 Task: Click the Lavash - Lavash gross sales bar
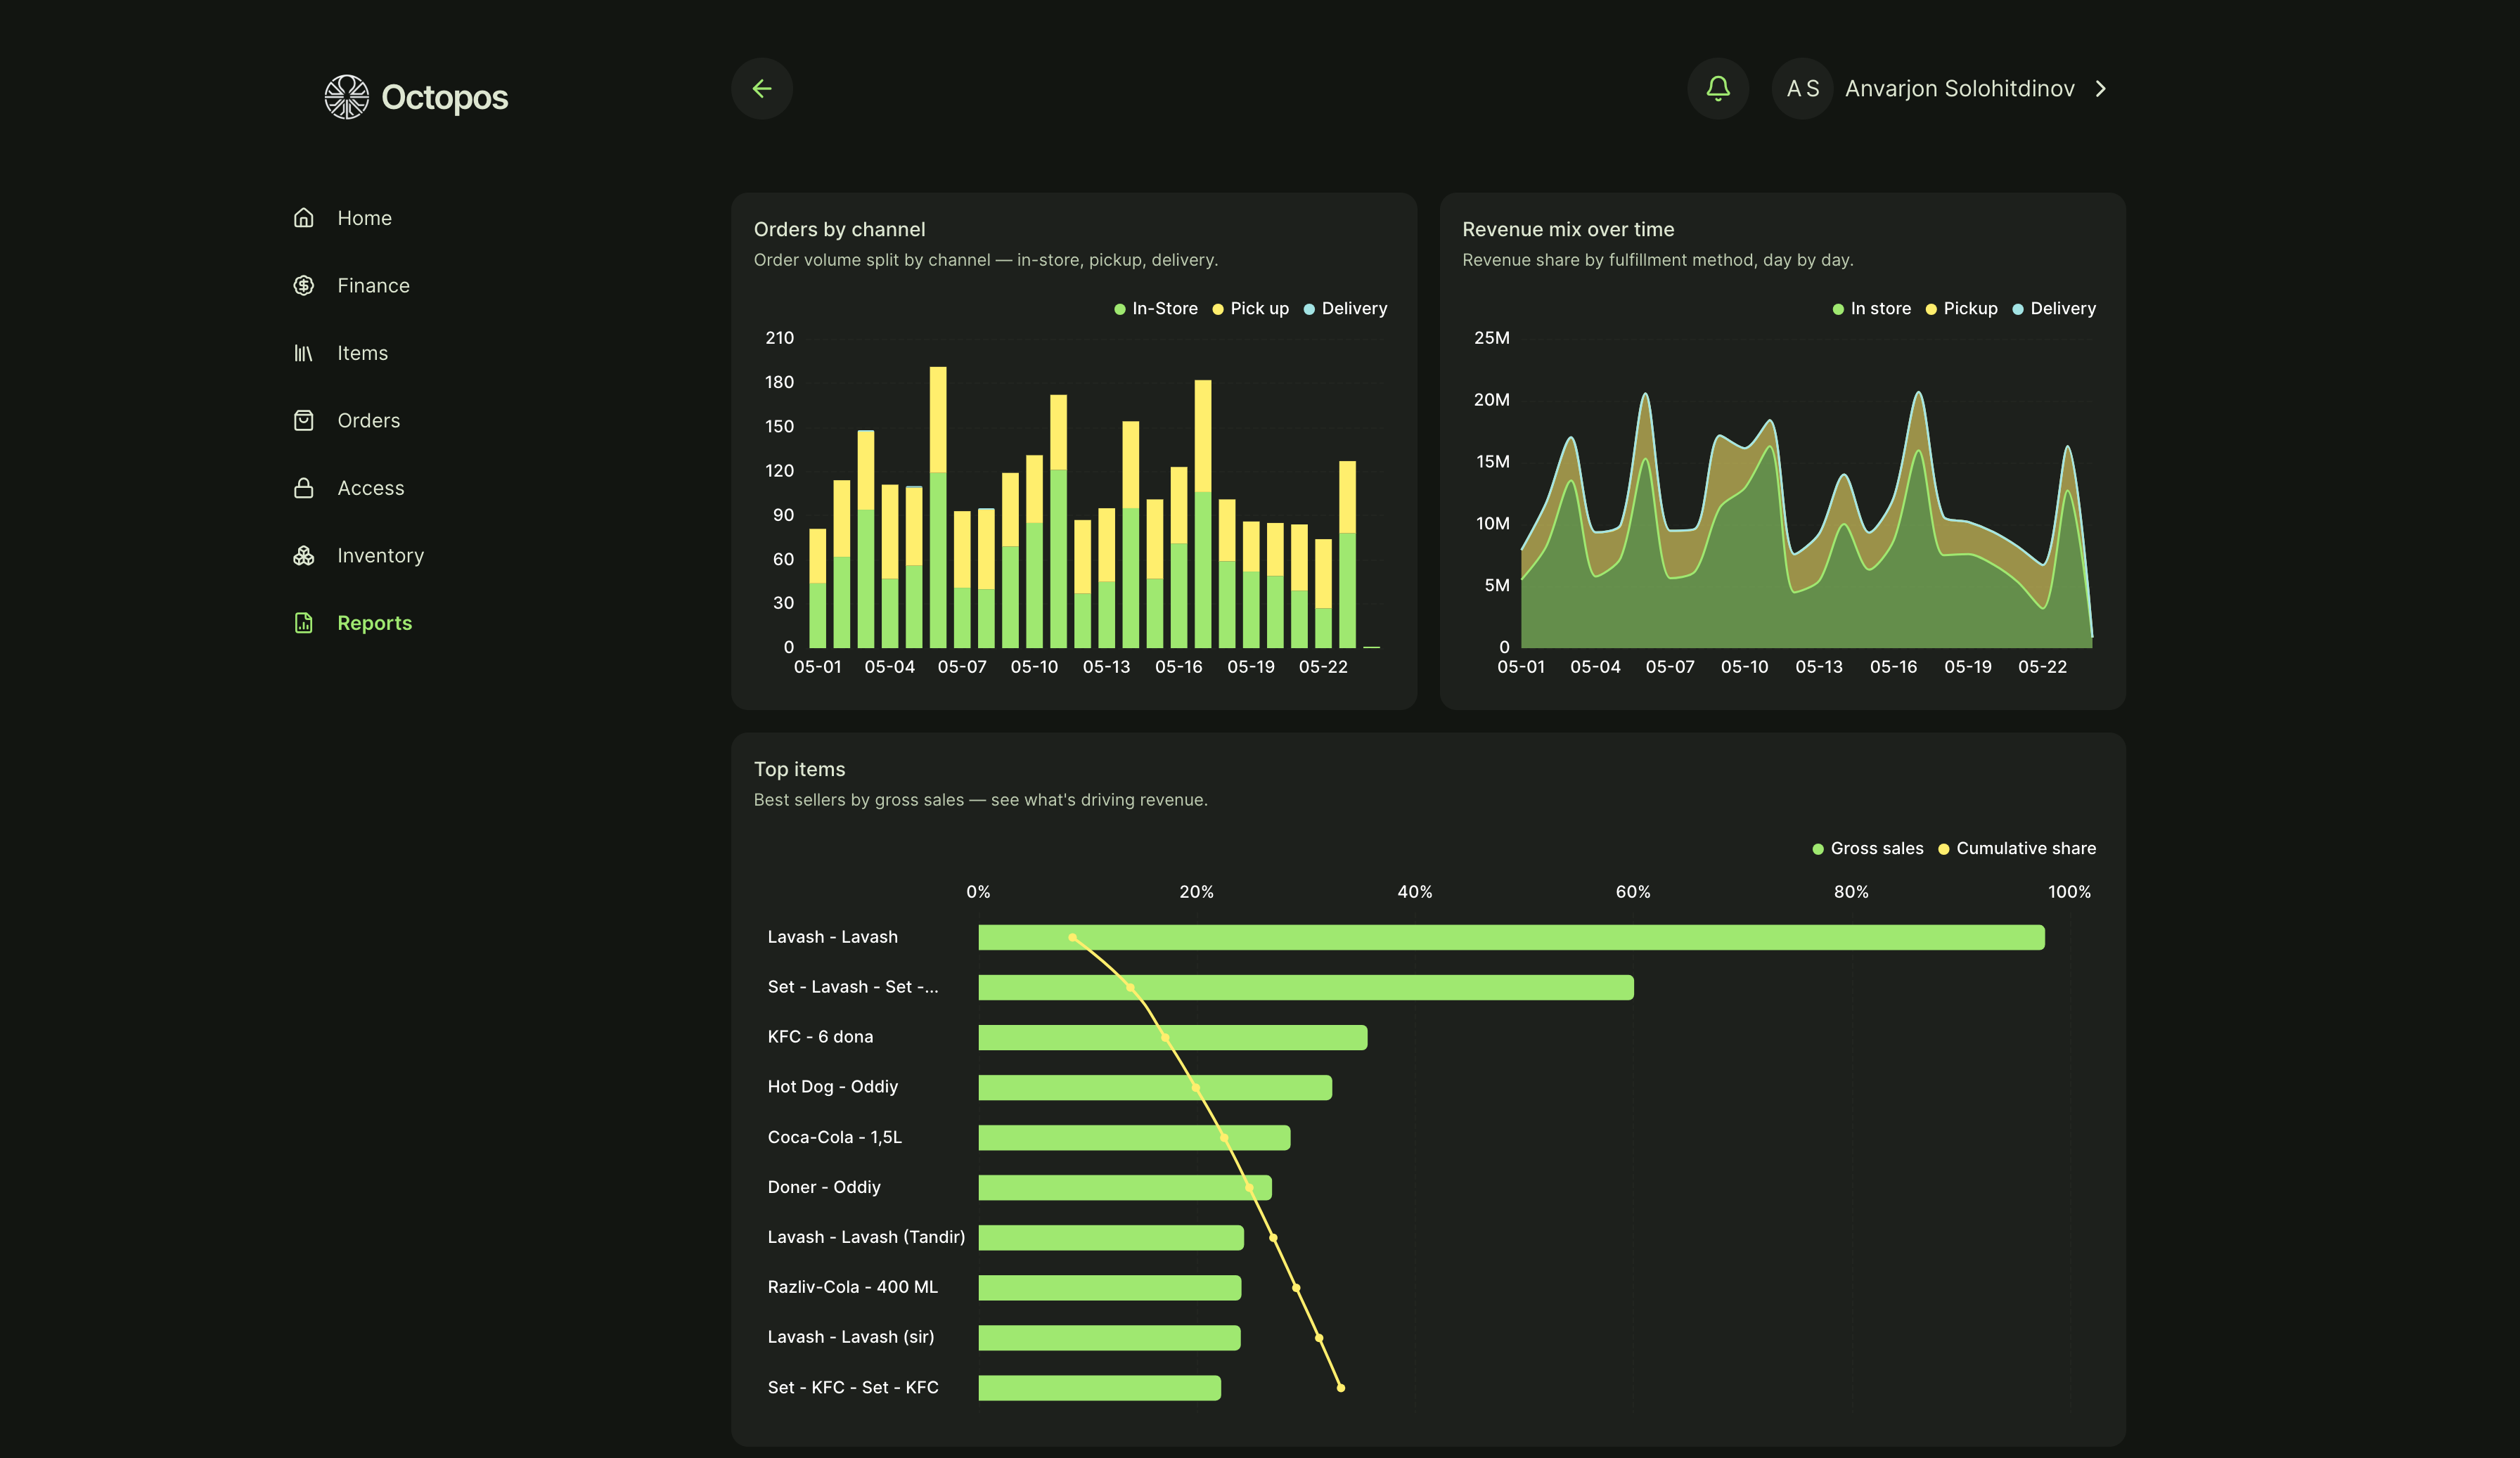1511,937
